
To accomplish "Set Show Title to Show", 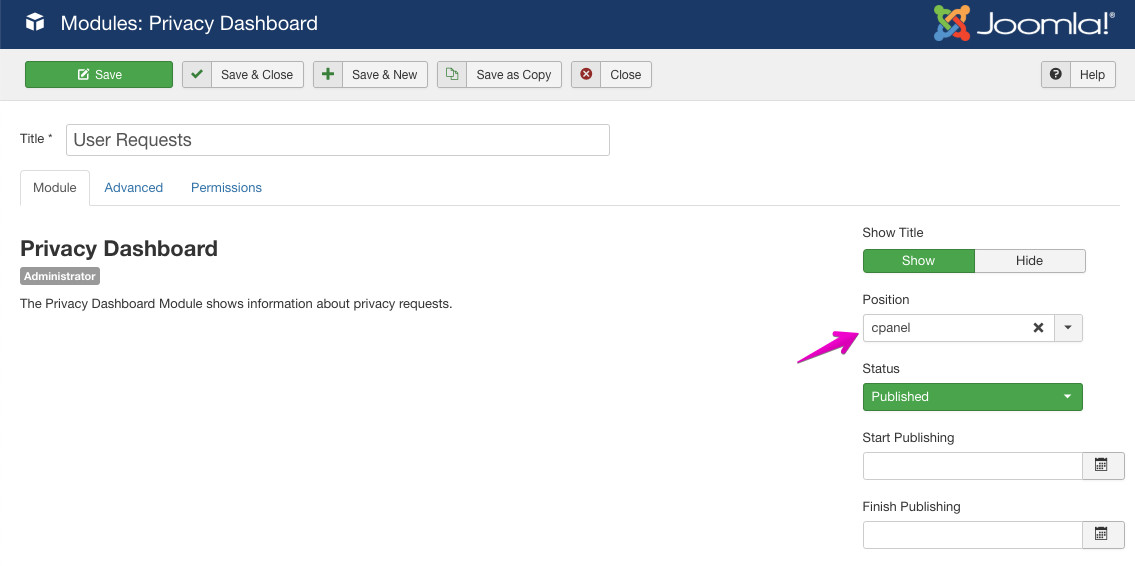I will point(918,261).
